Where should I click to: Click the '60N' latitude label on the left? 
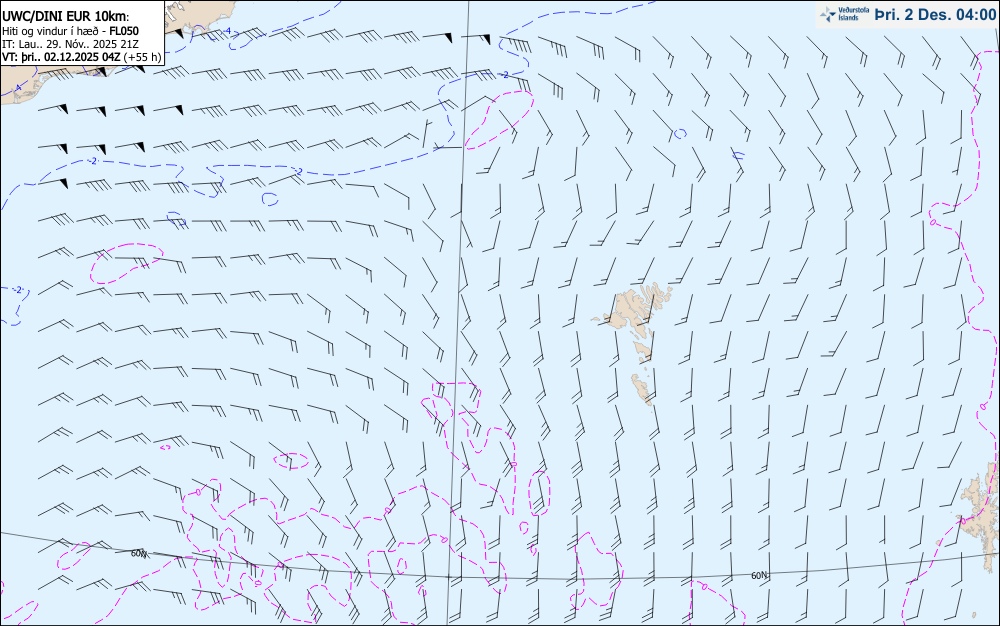click(x=139, y=553)
